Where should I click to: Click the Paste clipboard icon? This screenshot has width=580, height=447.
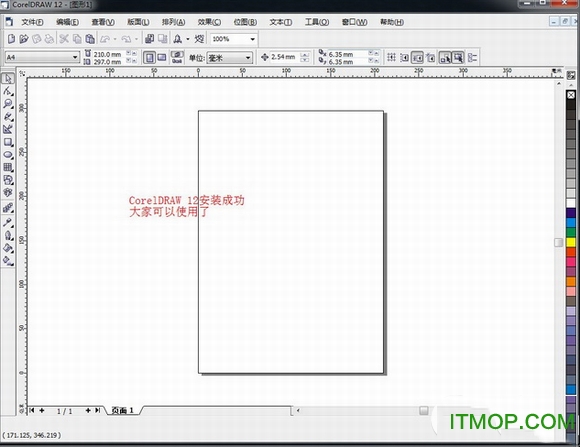pyautogui.click(x=90, y=38)
